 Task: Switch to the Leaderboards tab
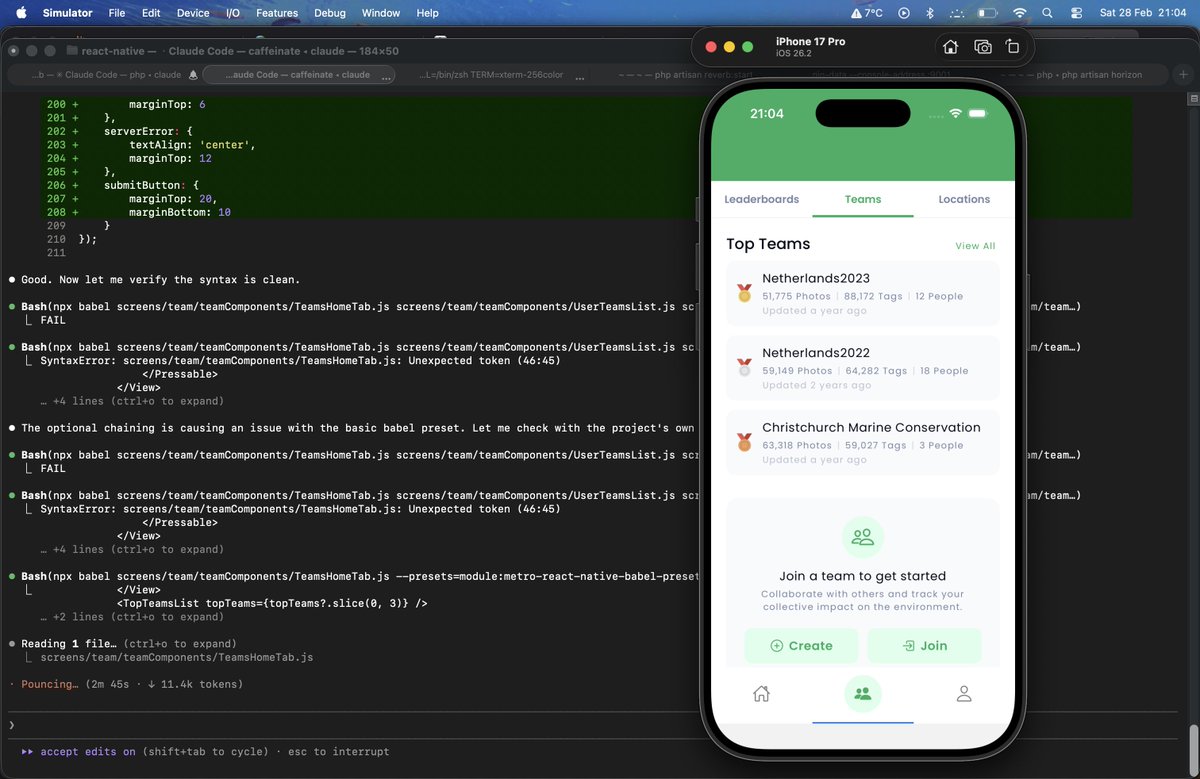762,199
